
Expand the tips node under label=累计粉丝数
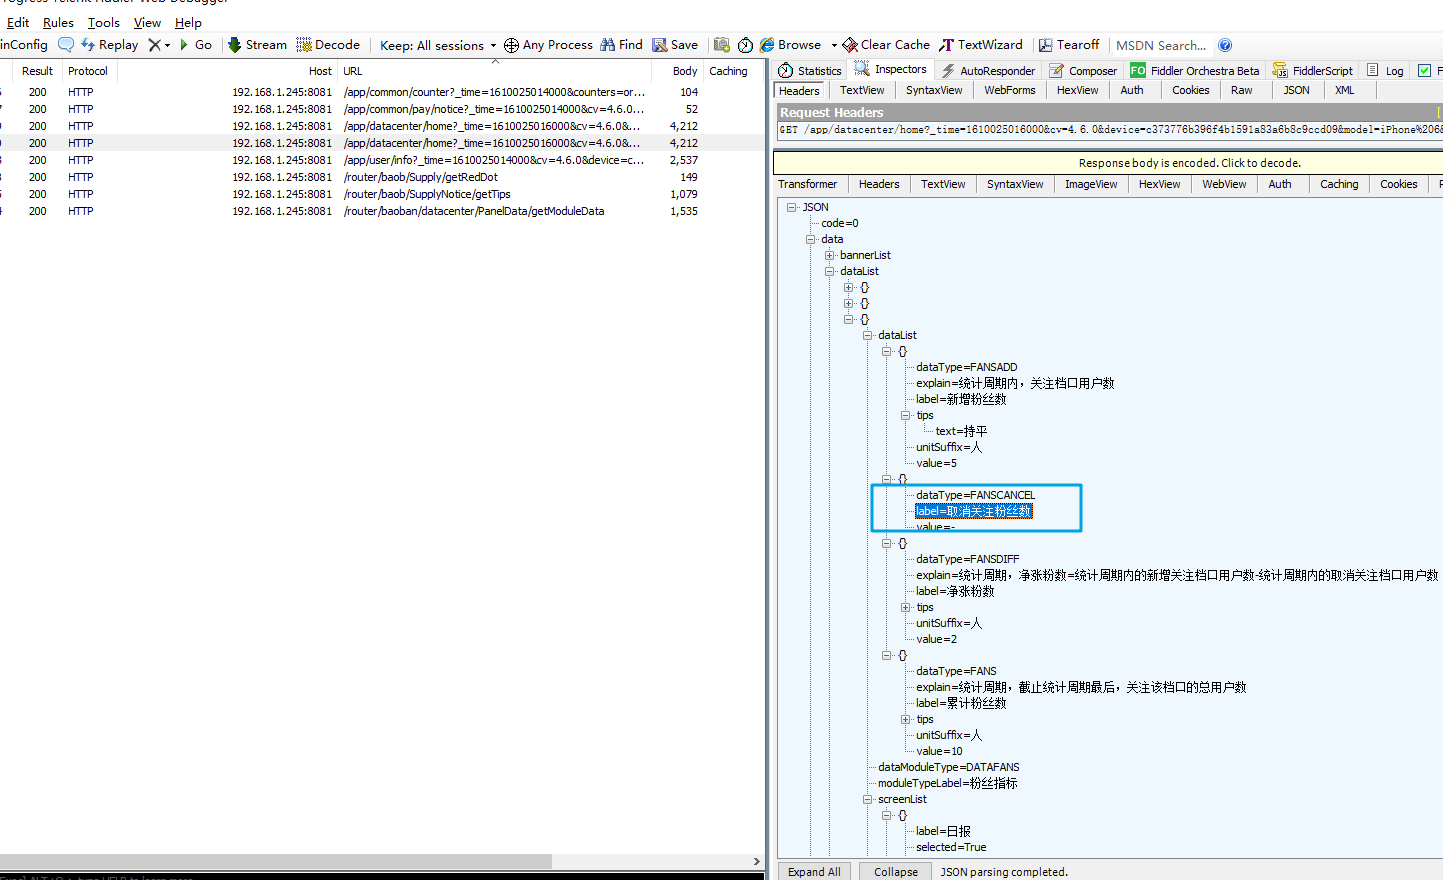(906, 719)
